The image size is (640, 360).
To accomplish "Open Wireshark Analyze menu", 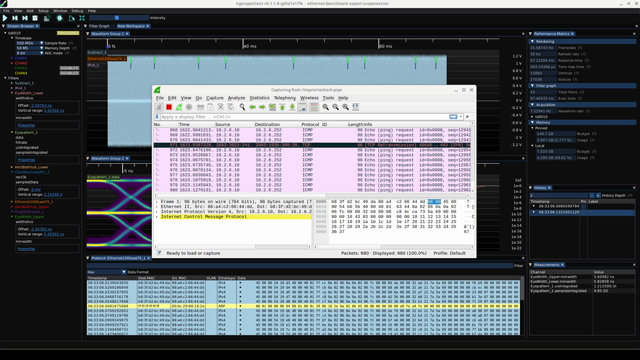I will pos(236,98).
